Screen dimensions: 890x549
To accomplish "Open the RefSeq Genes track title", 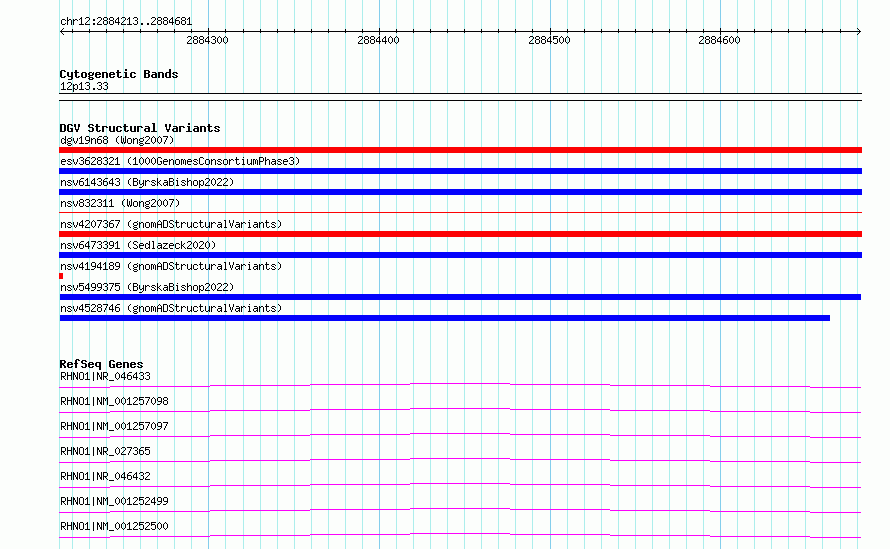I will [101, 364].
